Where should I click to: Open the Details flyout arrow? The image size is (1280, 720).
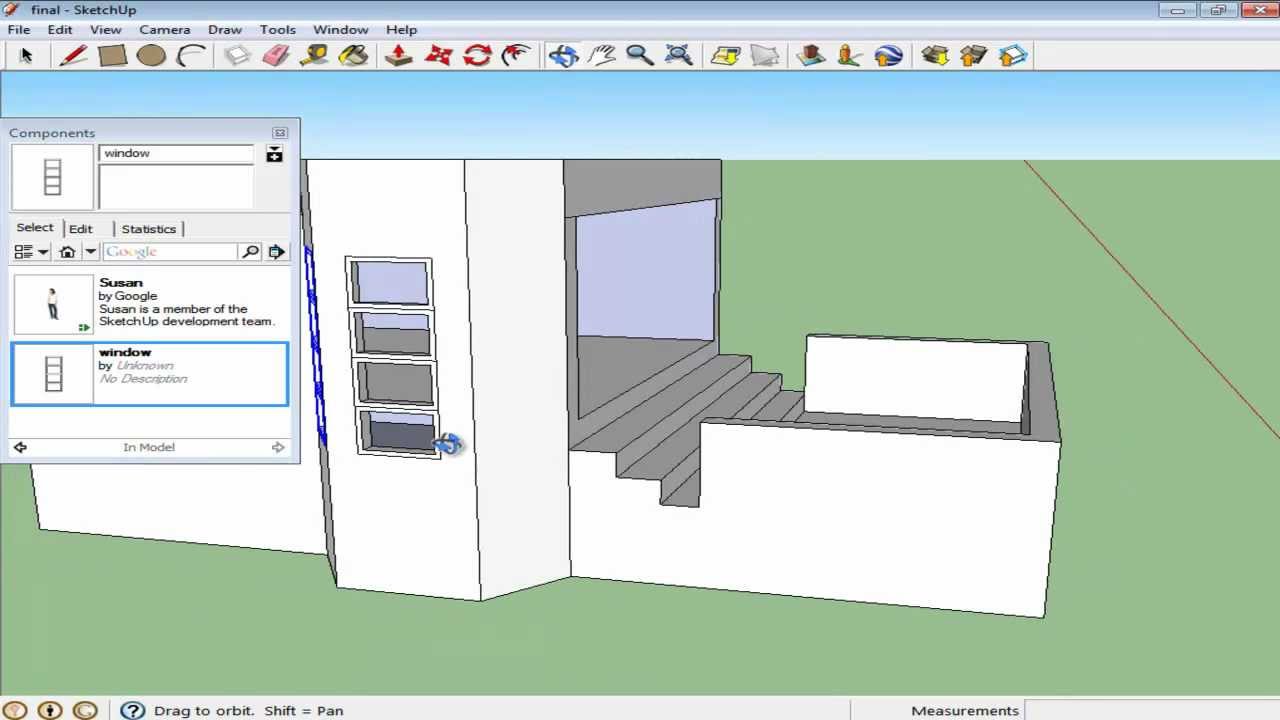click(277, 252)
